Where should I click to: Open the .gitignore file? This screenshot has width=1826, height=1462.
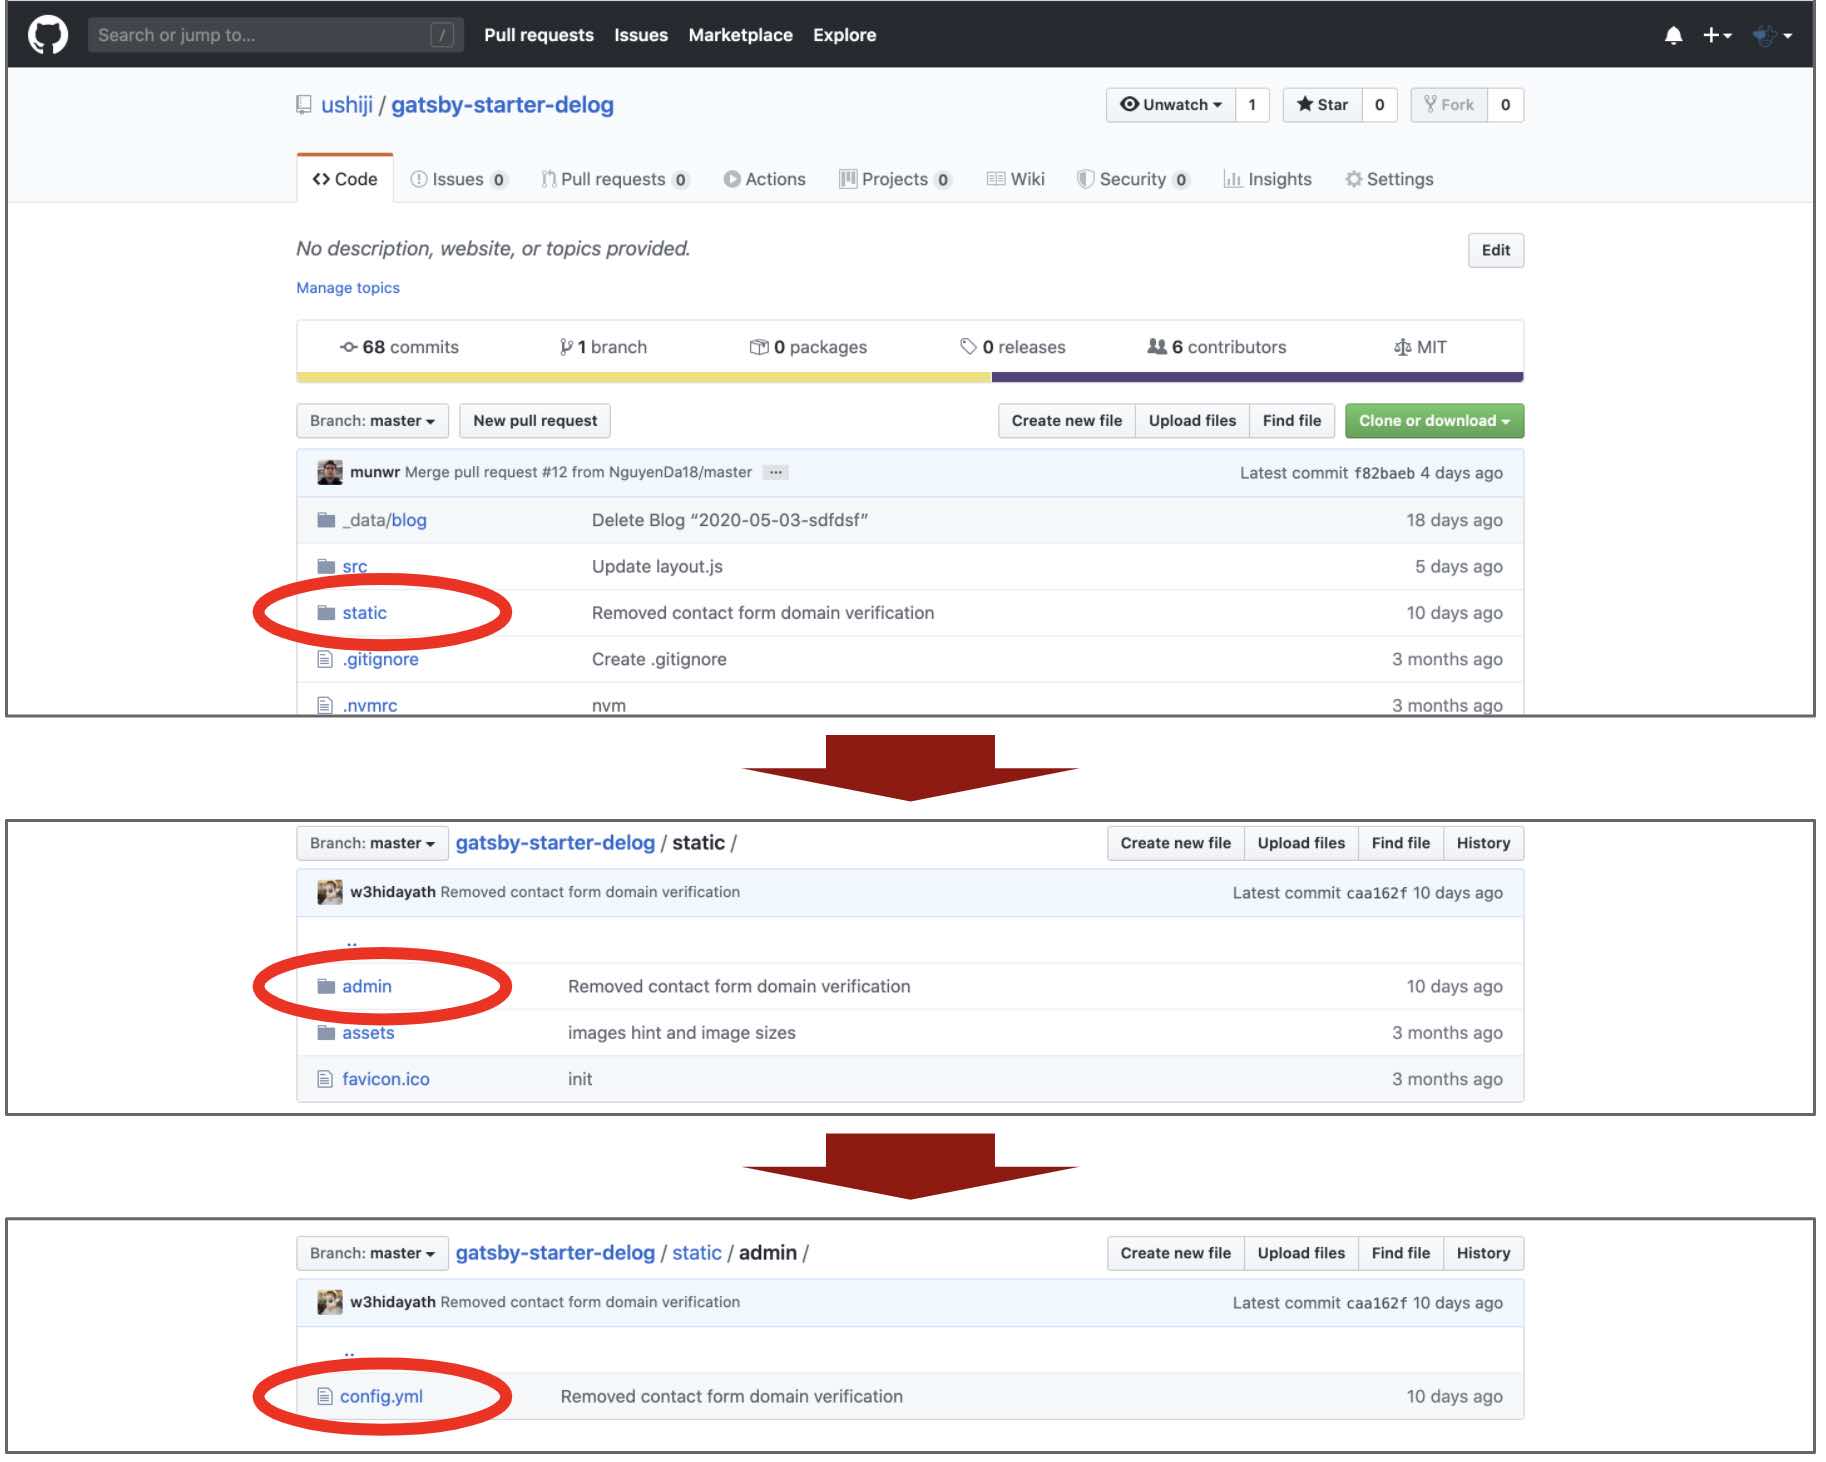[x=380, y=659]
